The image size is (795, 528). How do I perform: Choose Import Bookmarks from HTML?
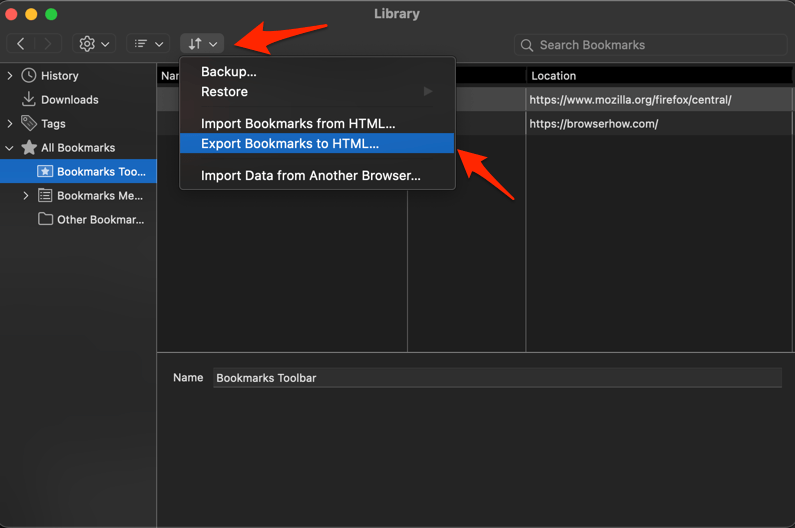(298, 124)
